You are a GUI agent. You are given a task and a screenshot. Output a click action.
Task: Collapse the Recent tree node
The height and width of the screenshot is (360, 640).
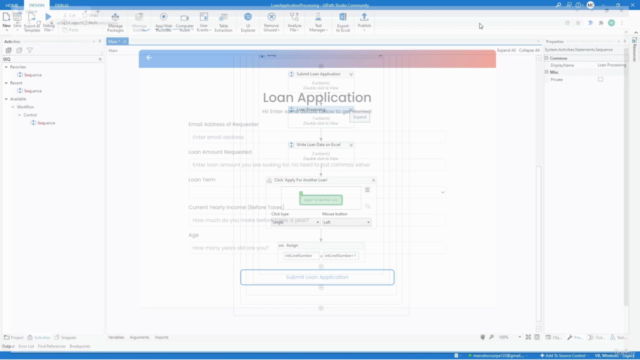(x=6, y=83)
